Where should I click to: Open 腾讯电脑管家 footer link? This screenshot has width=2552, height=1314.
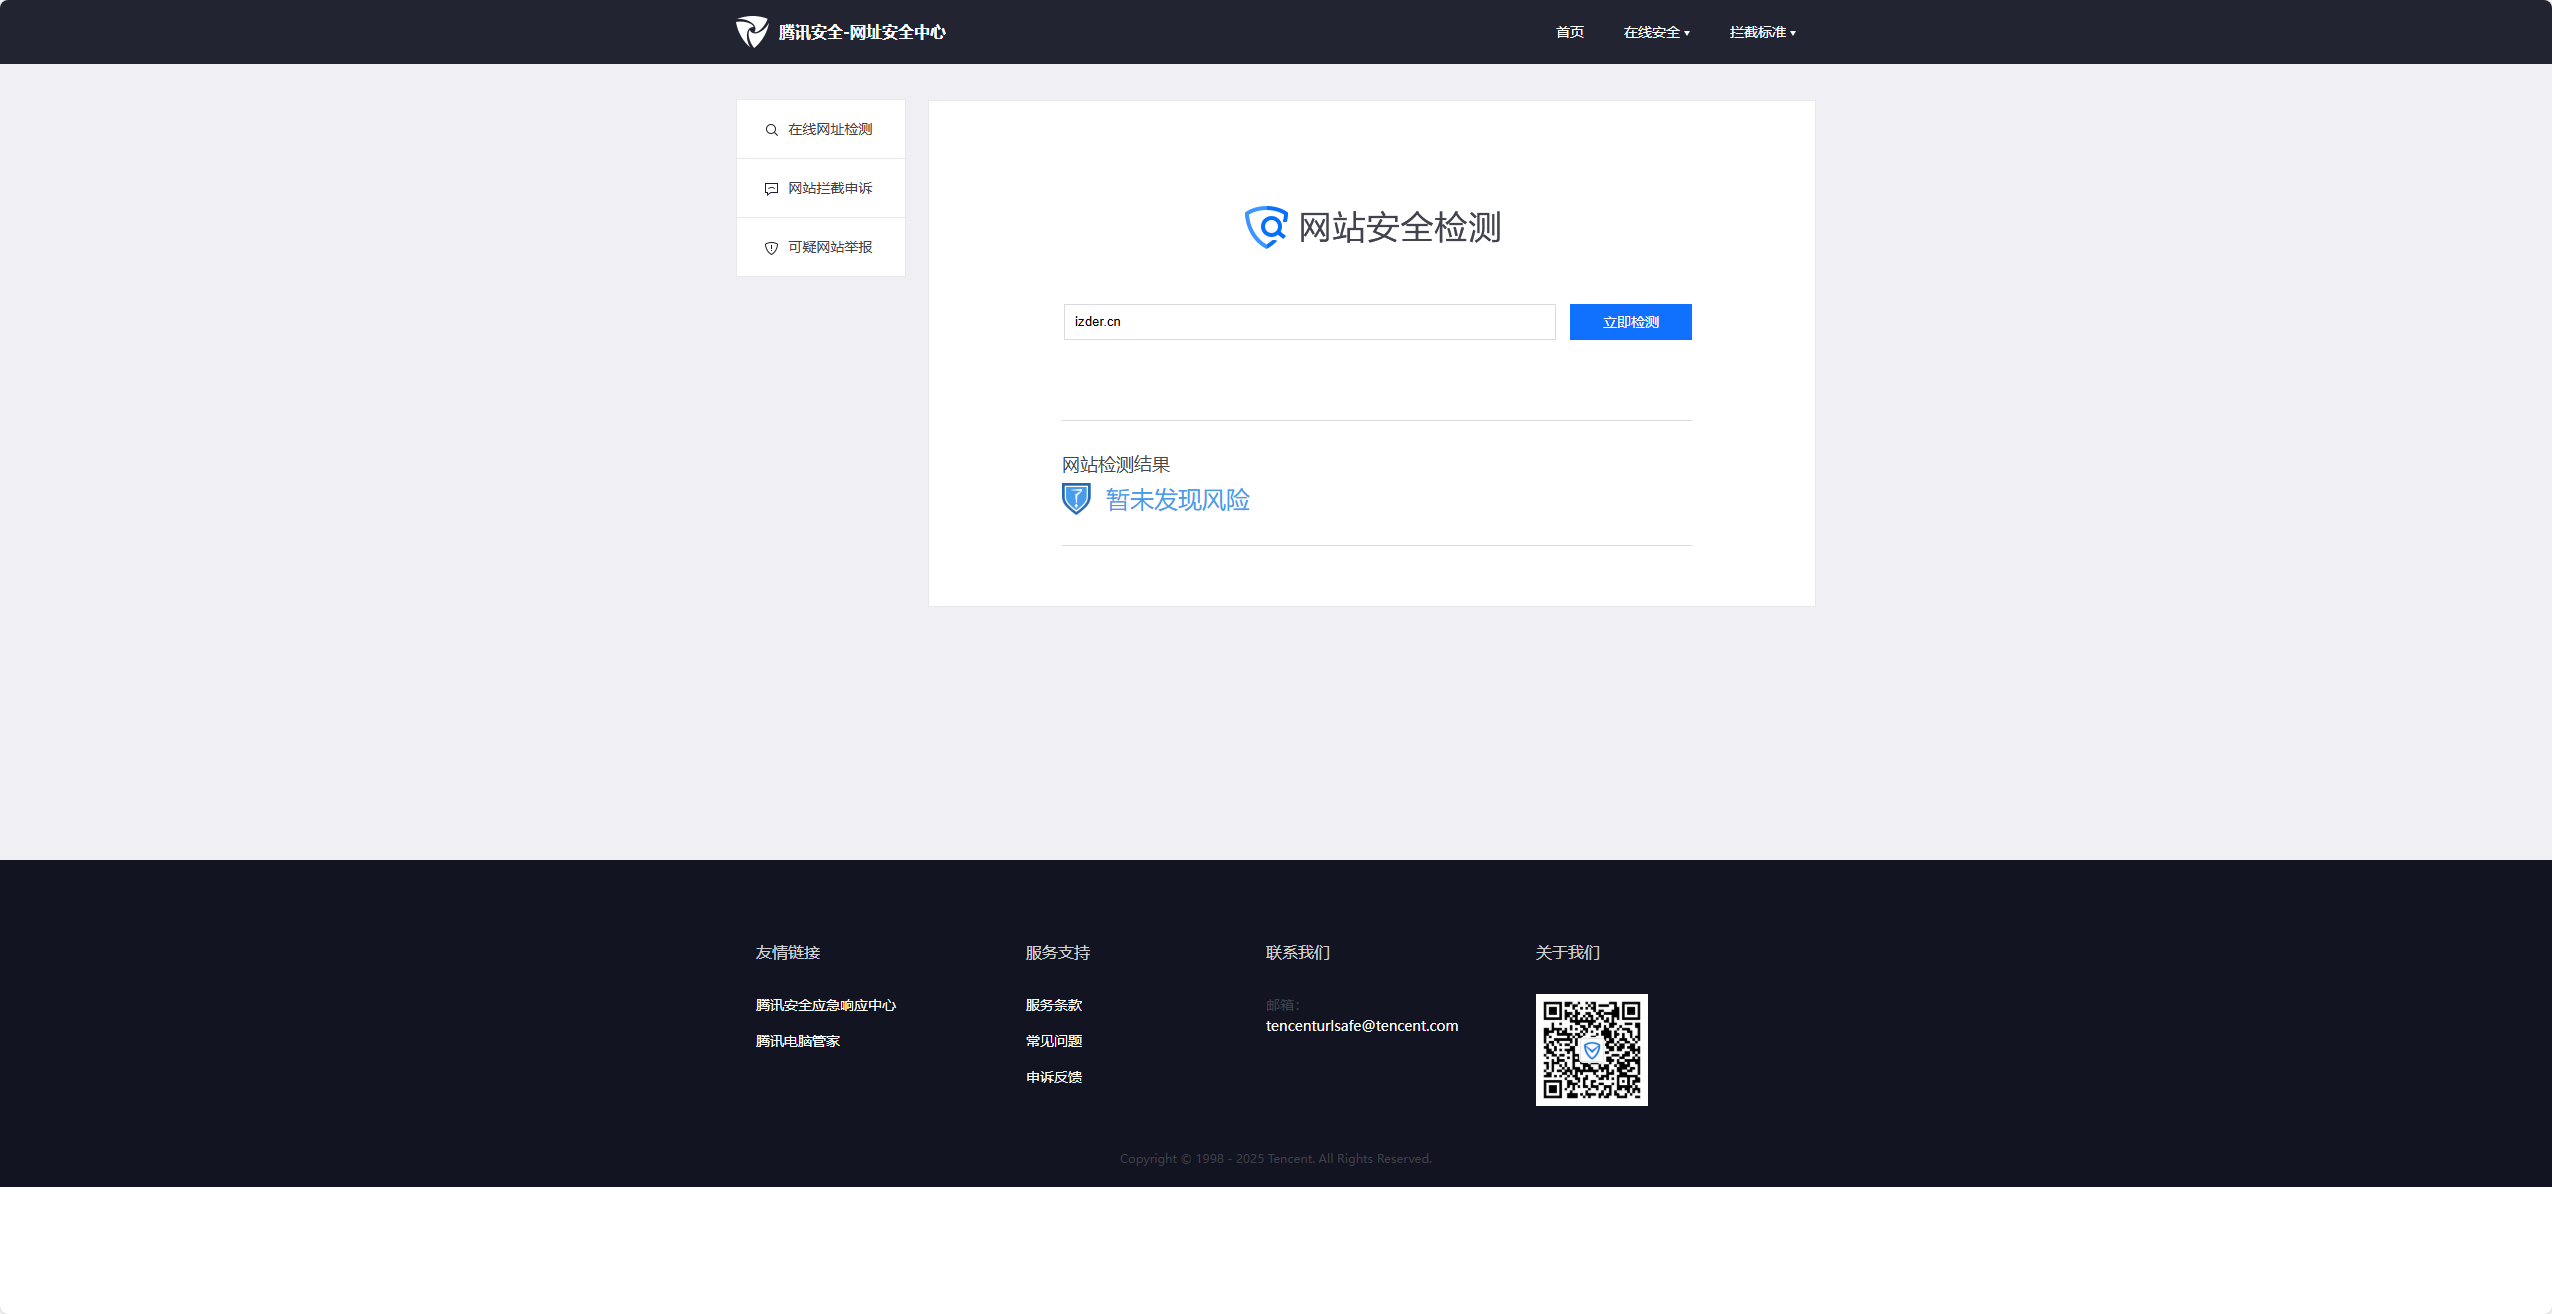click(797, 1042)
